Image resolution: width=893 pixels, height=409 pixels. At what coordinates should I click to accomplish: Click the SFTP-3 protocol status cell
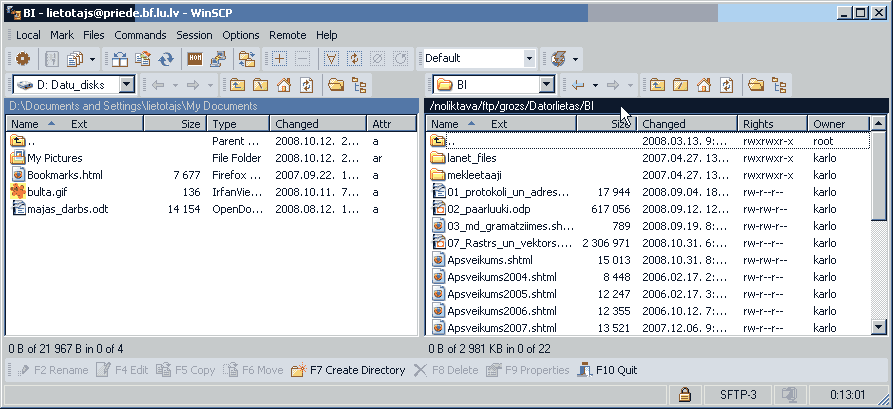tap(738, 394)
